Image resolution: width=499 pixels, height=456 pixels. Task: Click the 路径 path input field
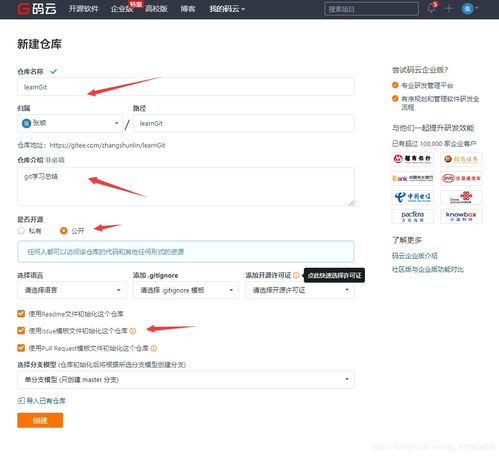[x=243, y=123]
